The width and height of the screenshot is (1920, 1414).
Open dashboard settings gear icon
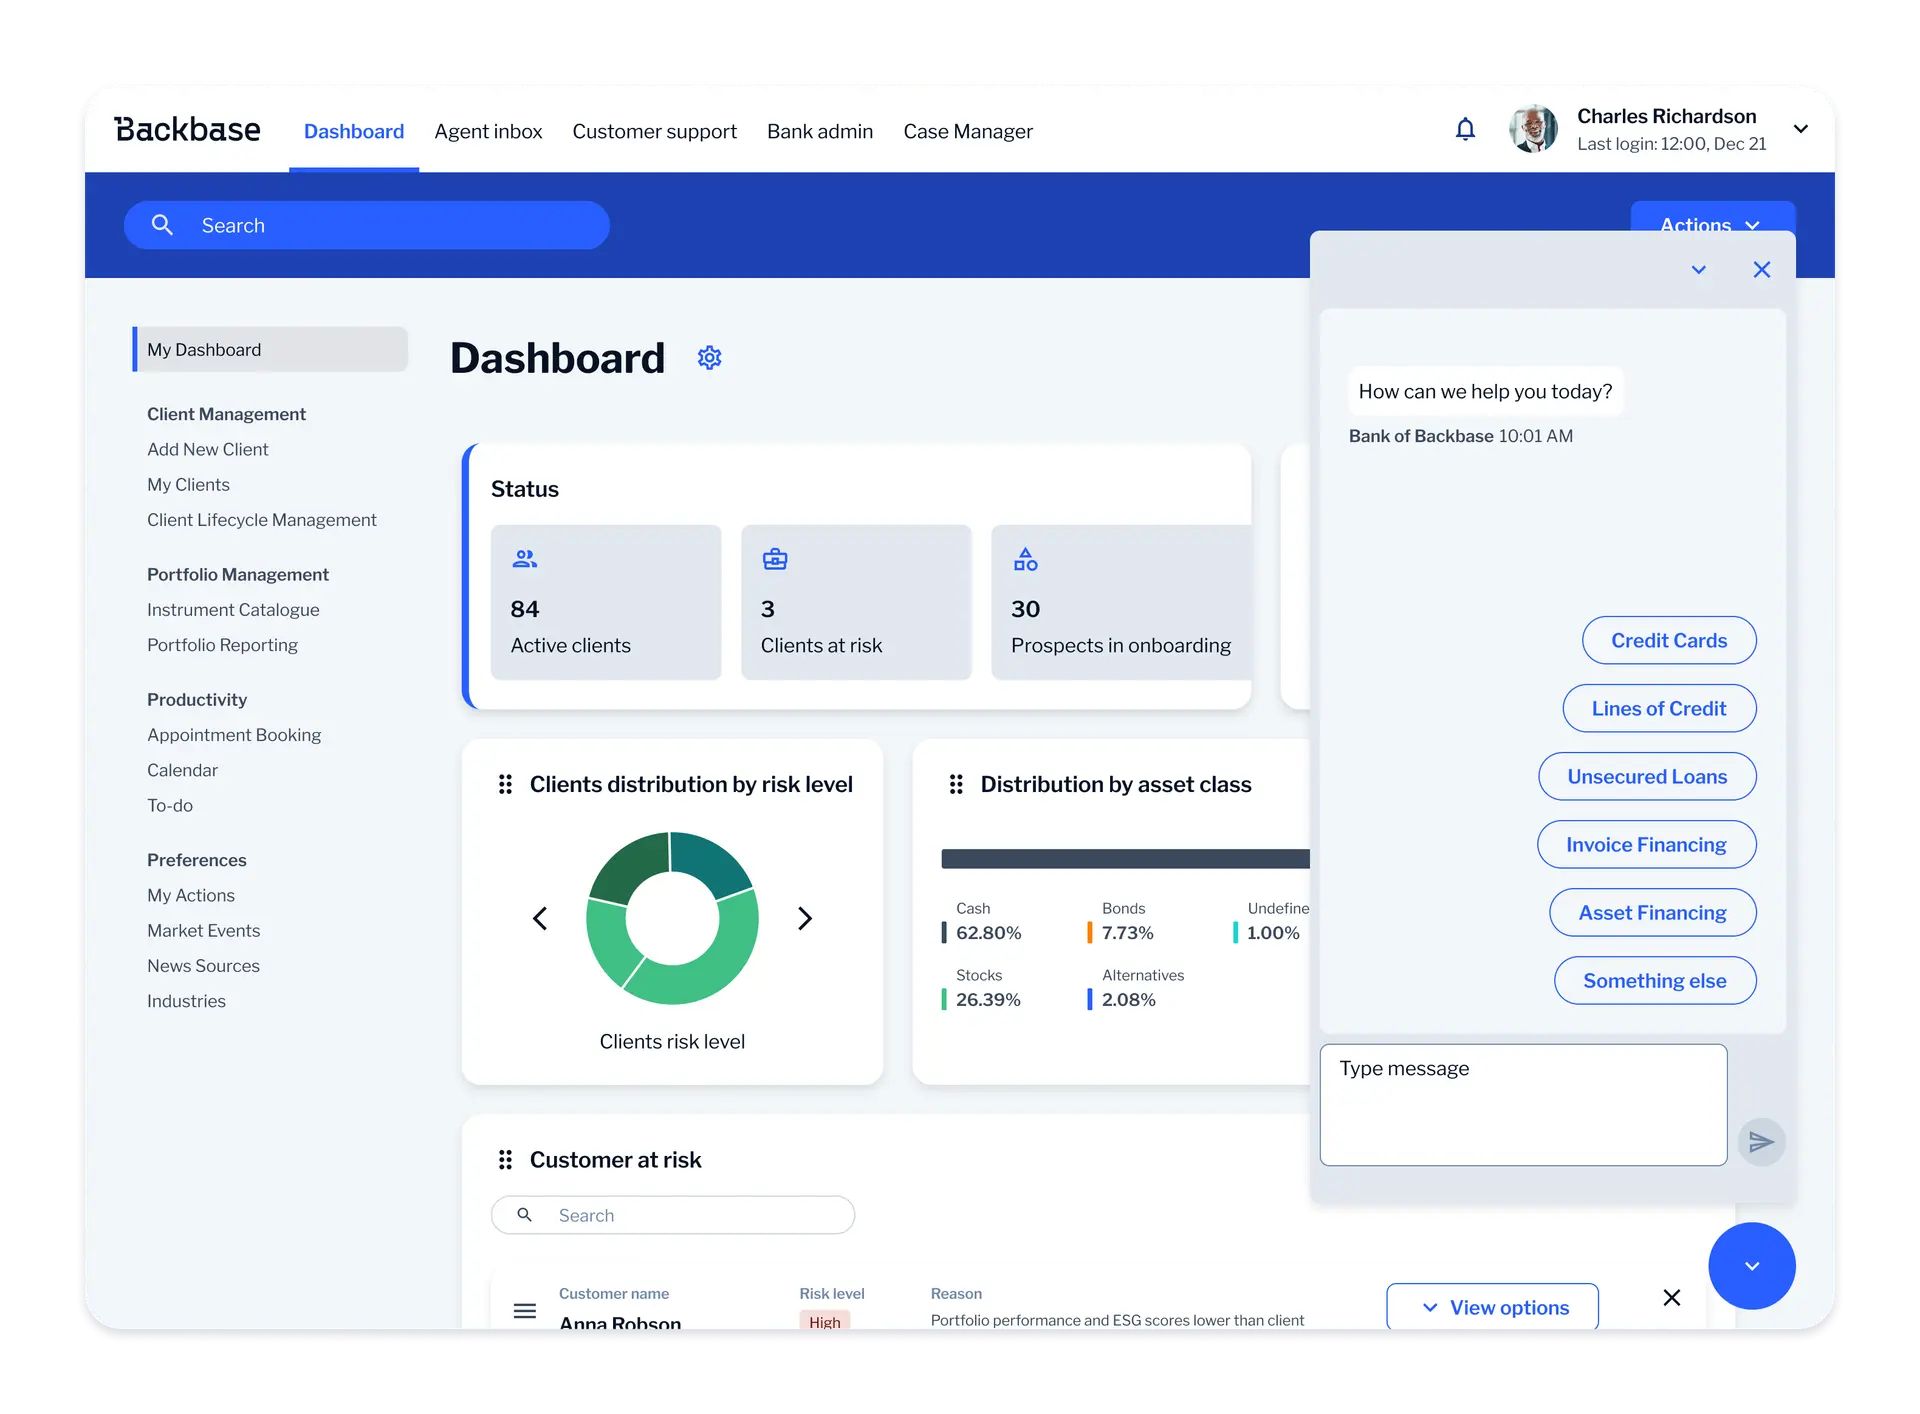(709, 358)
